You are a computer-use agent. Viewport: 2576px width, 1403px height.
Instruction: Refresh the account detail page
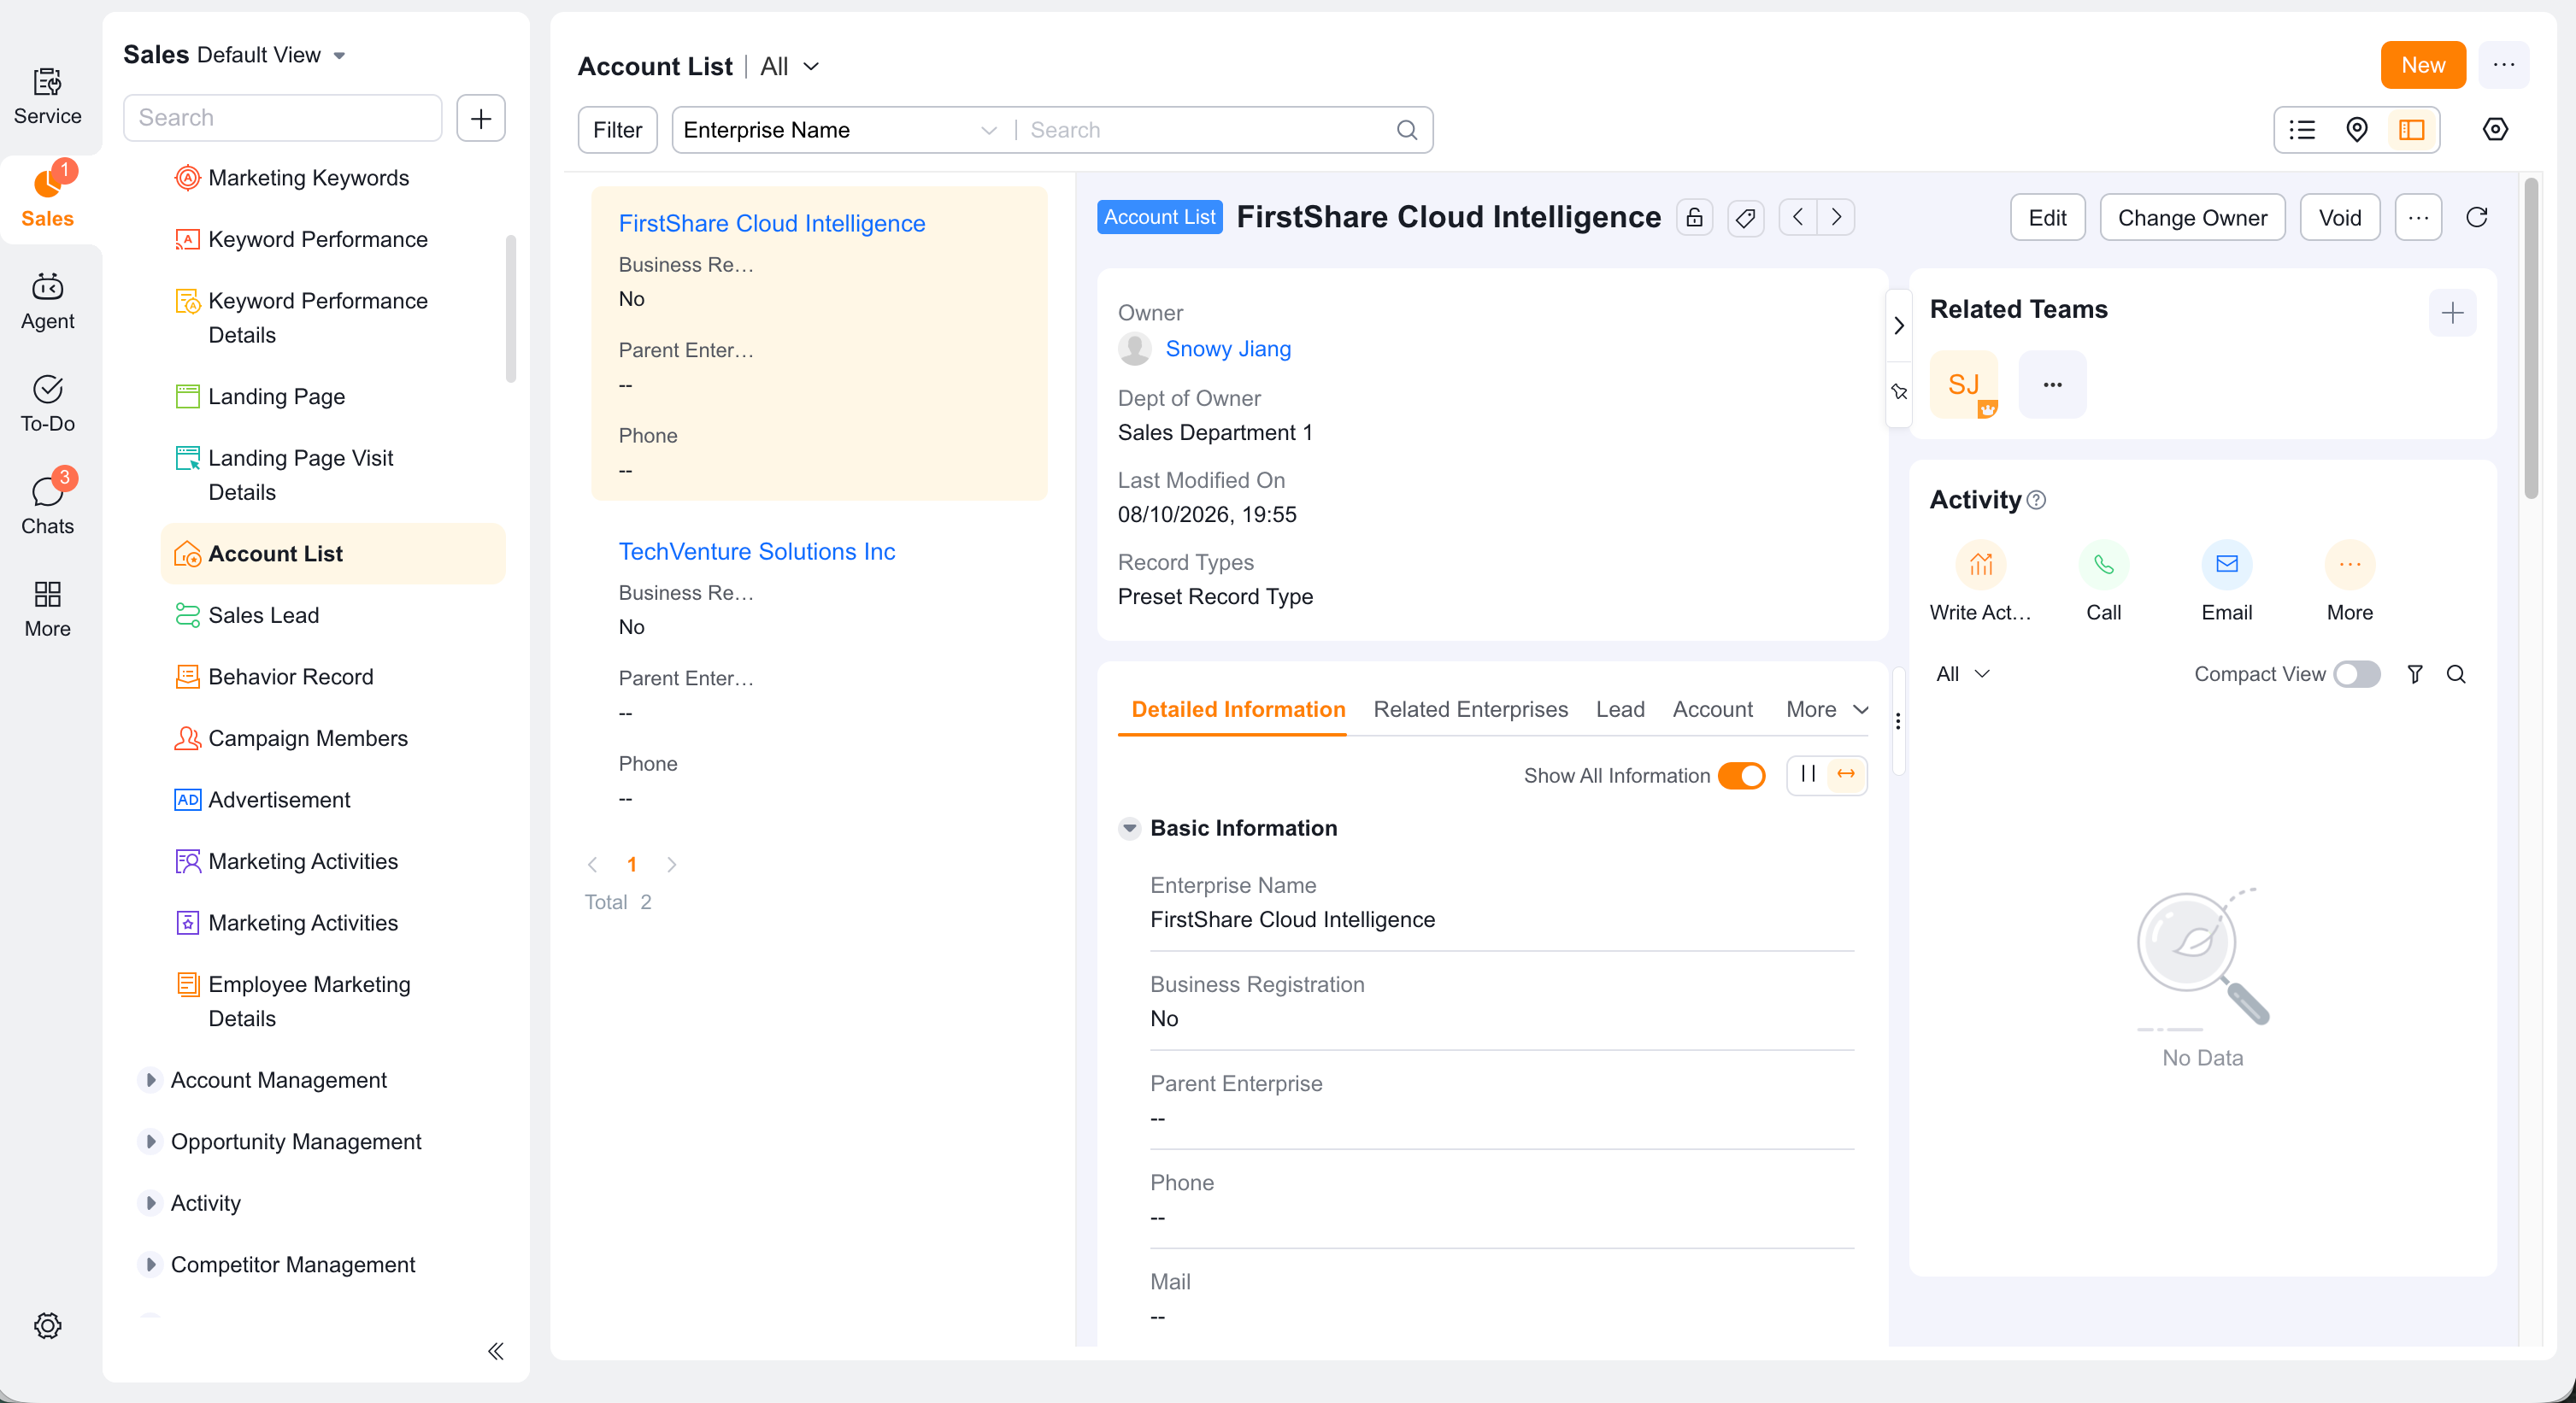[2476, 217]
